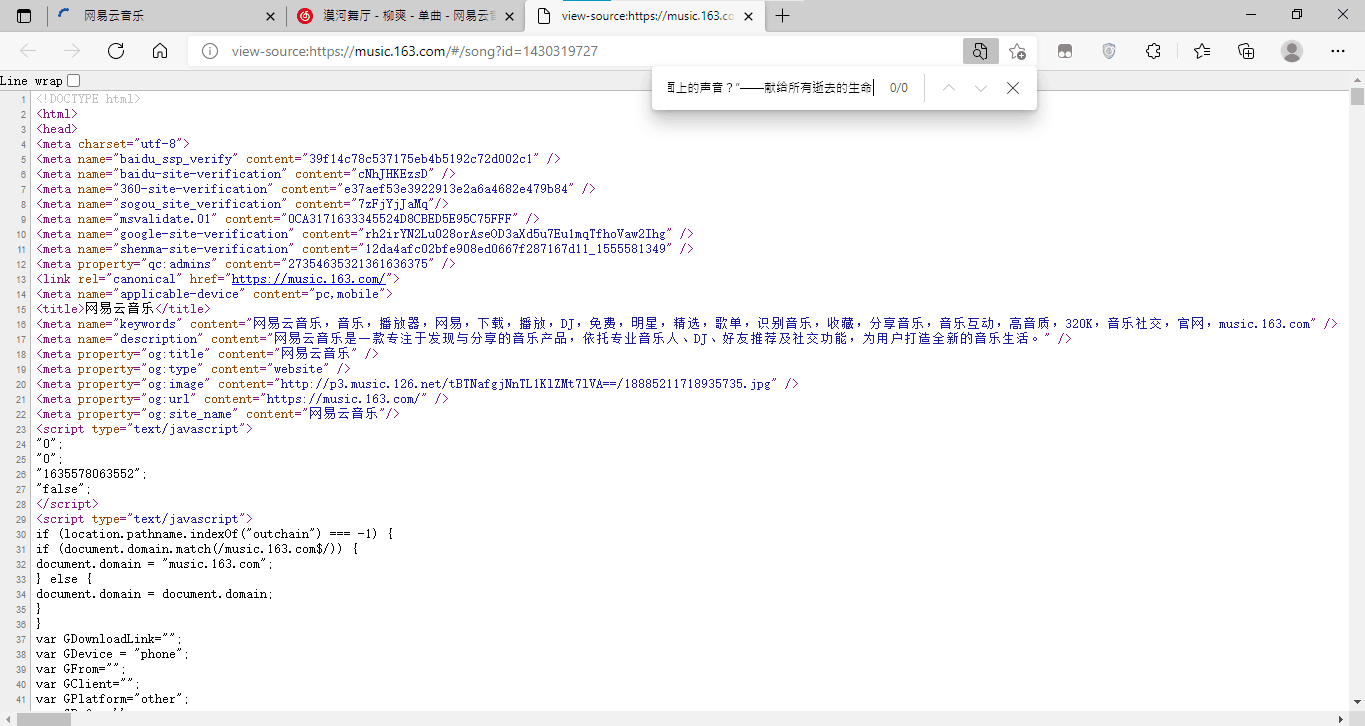Close the 网易云音乐 tab
The image size is (1365, 726).
pos(270,16)
